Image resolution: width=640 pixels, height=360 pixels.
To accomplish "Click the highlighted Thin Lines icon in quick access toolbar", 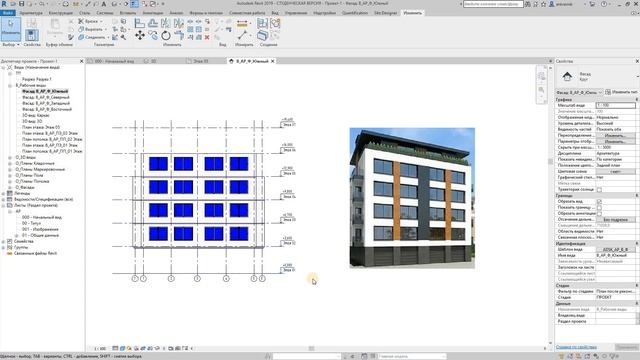I will pyautogui.click(x=134, y=4).
